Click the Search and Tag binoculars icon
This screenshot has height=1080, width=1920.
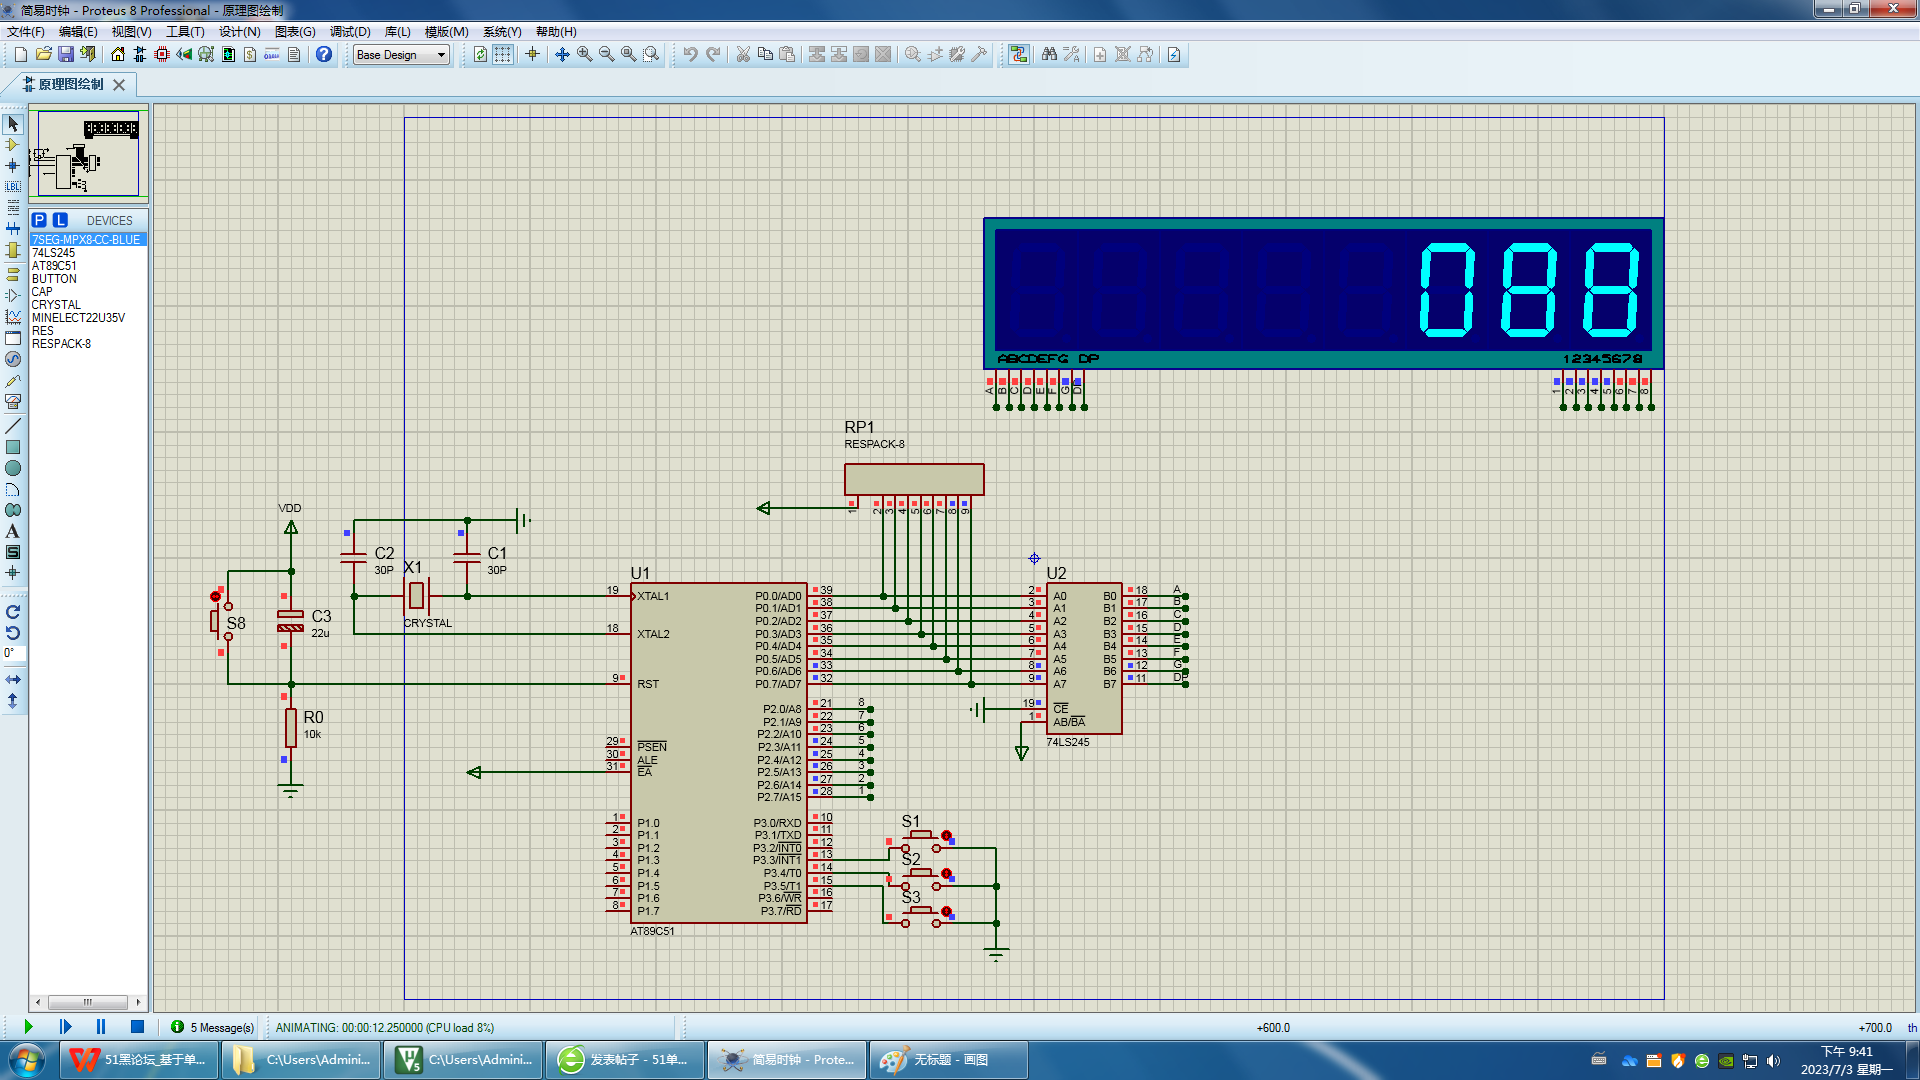[1049, 54]
